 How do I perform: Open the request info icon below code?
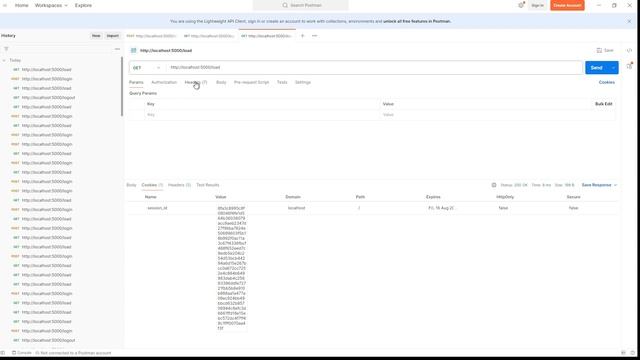tap(629, 66)
